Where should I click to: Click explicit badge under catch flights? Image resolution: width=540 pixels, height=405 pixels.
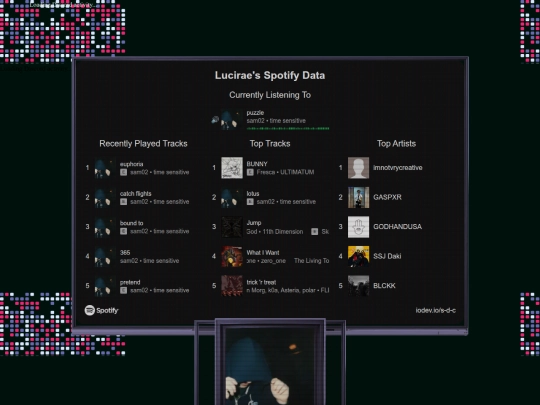[x=123, y=202]
